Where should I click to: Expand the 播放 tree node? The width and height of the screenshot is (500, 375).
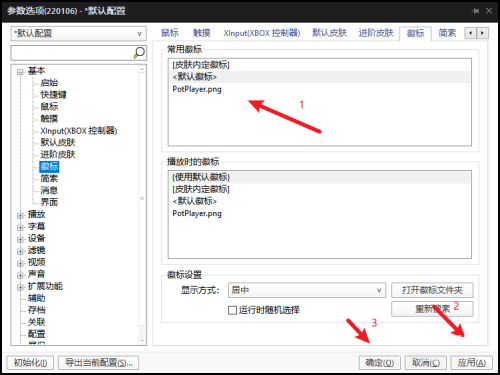point(21,215)
